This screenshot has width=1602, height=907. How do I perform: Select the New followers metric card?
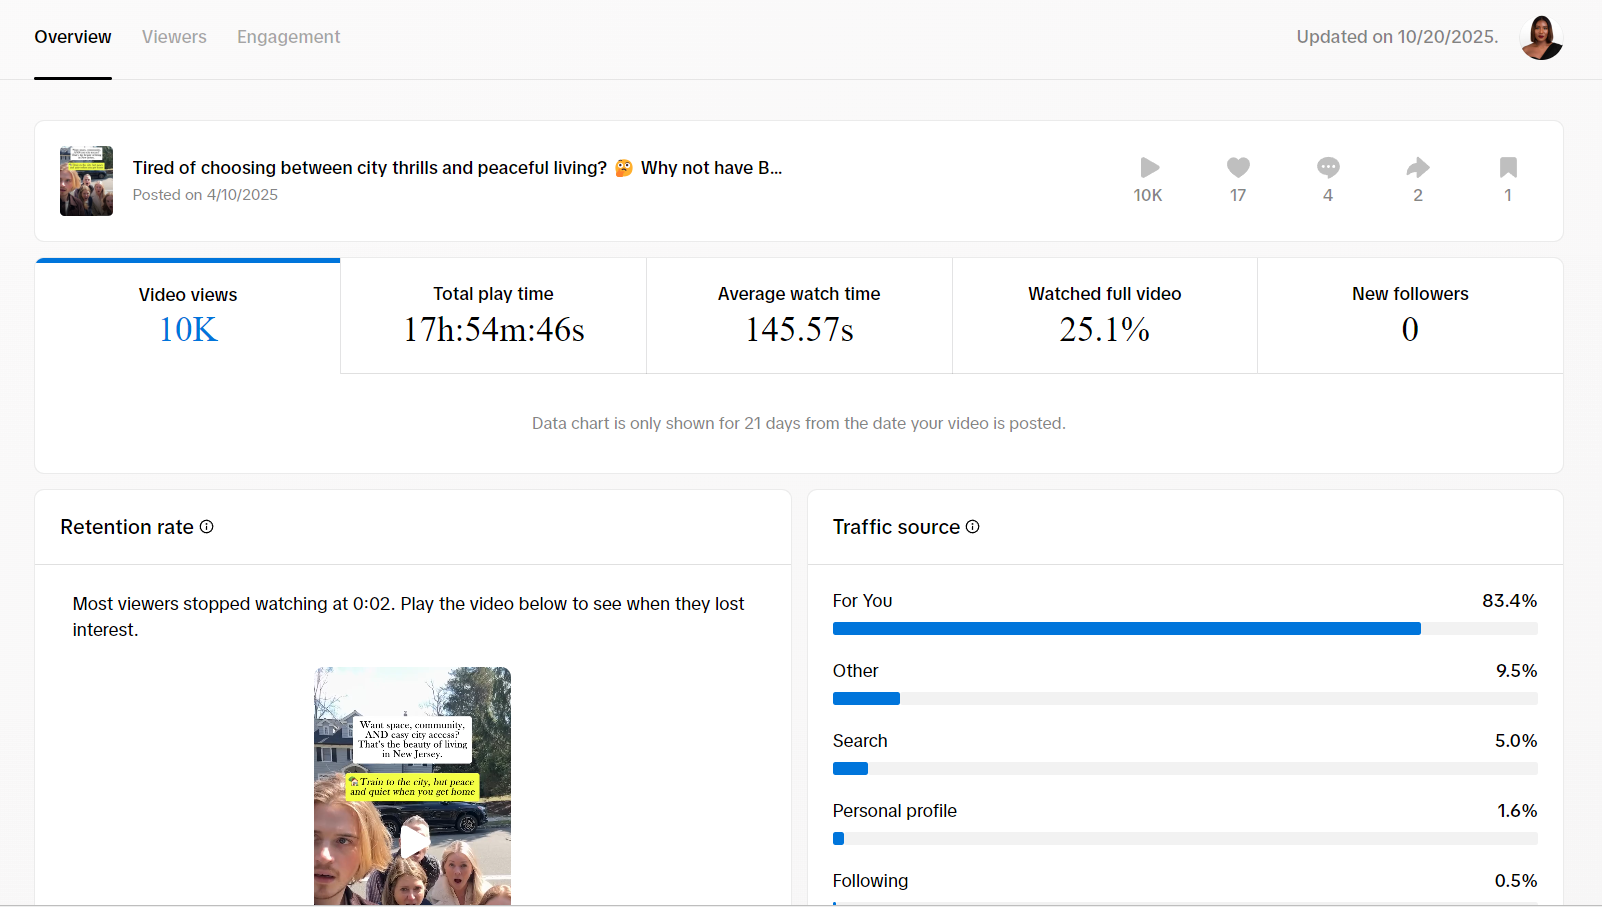(x=1410, y=316)
